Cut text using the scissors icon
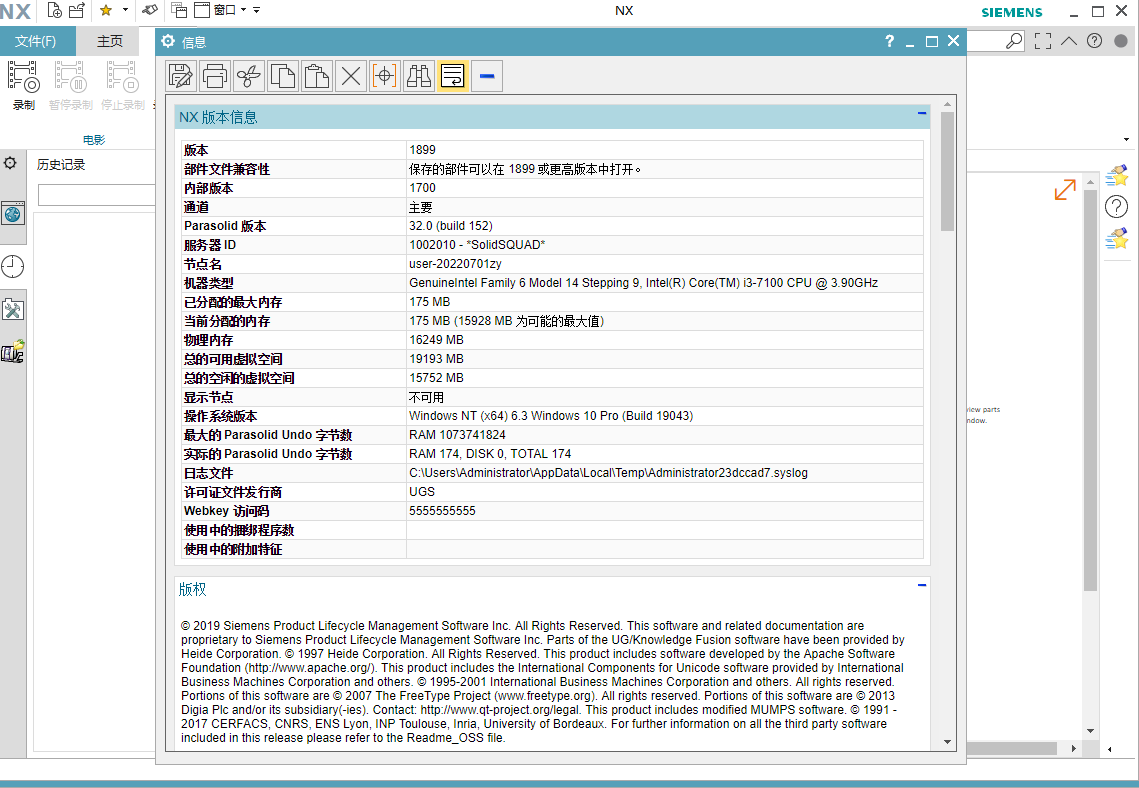This screenshot has height=788, width=1139. (x=249, y=75)
